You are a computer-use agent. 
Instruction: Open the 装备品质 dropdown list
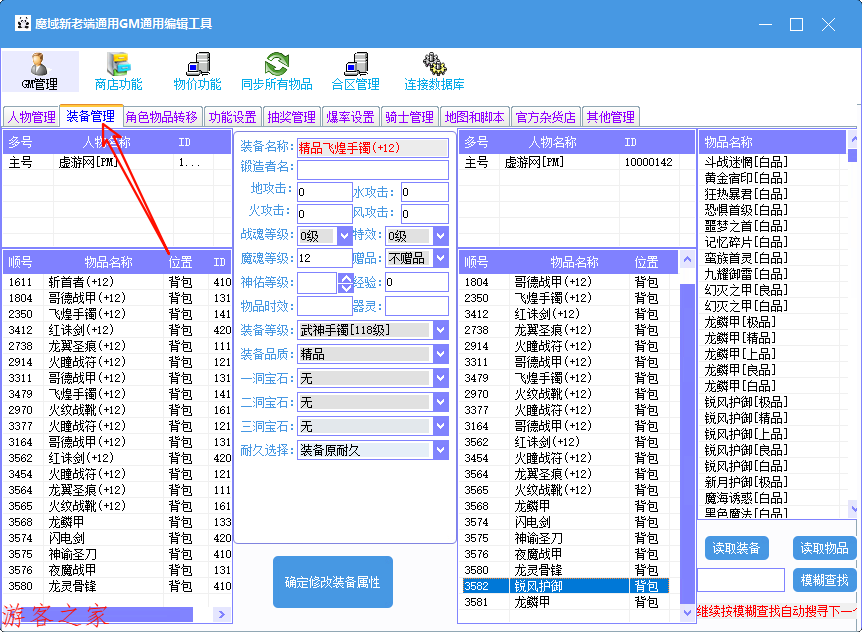tap(441, 354)
